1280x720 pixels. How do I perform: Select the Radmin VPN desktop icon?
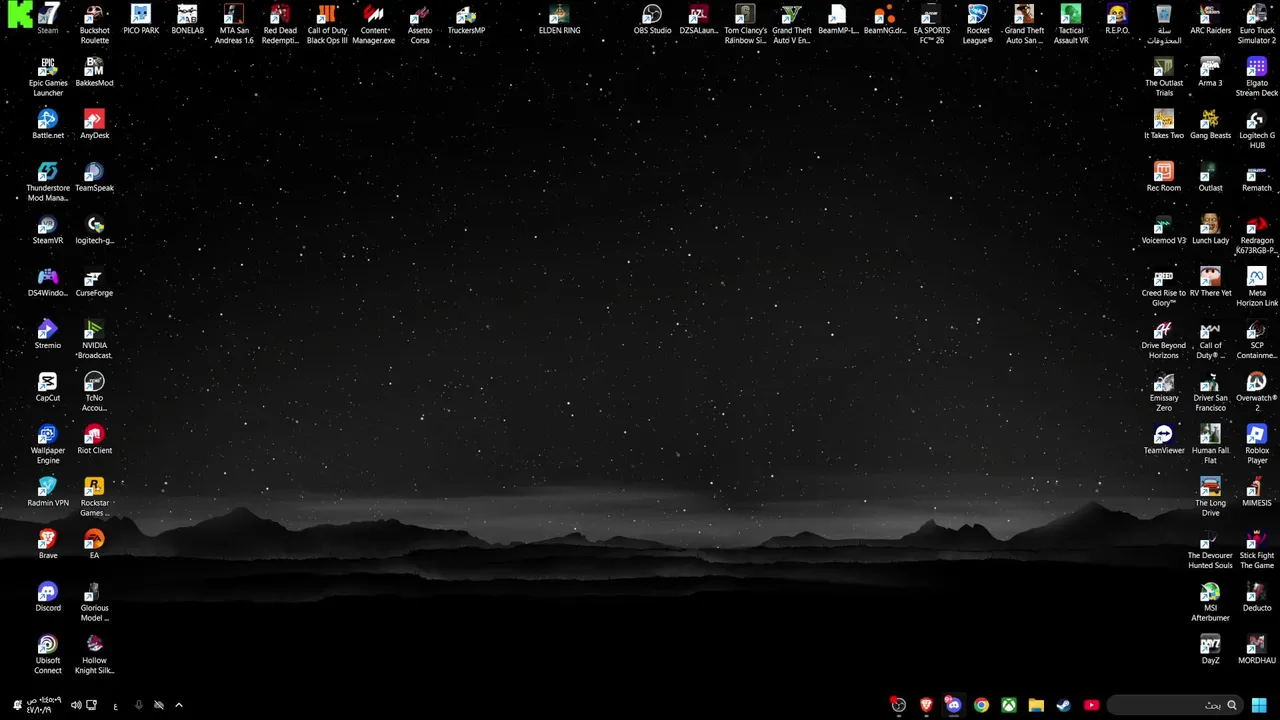(x=48, y=492)
